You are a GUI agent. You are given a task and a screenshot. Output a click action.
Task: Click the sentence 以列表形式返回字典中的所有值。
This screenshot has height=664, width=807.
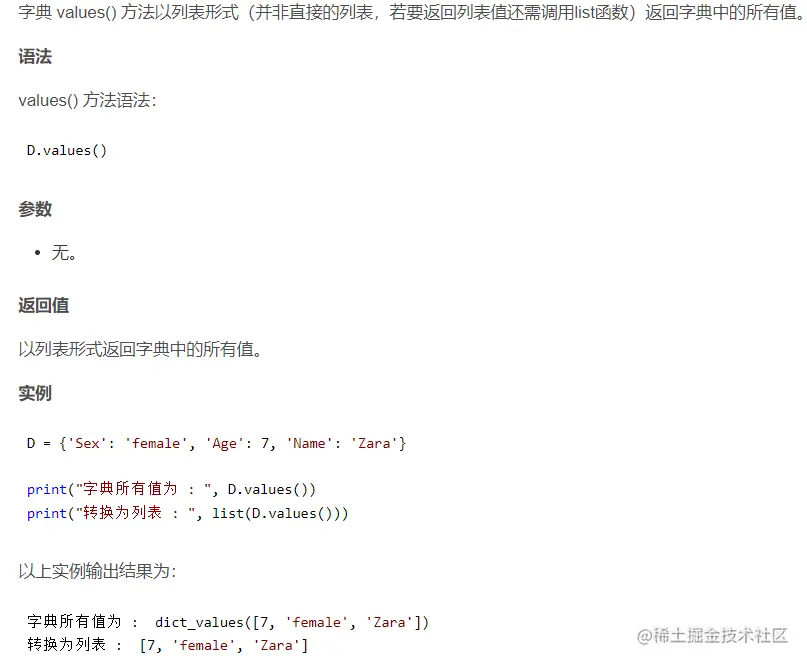tap(140, 349)
